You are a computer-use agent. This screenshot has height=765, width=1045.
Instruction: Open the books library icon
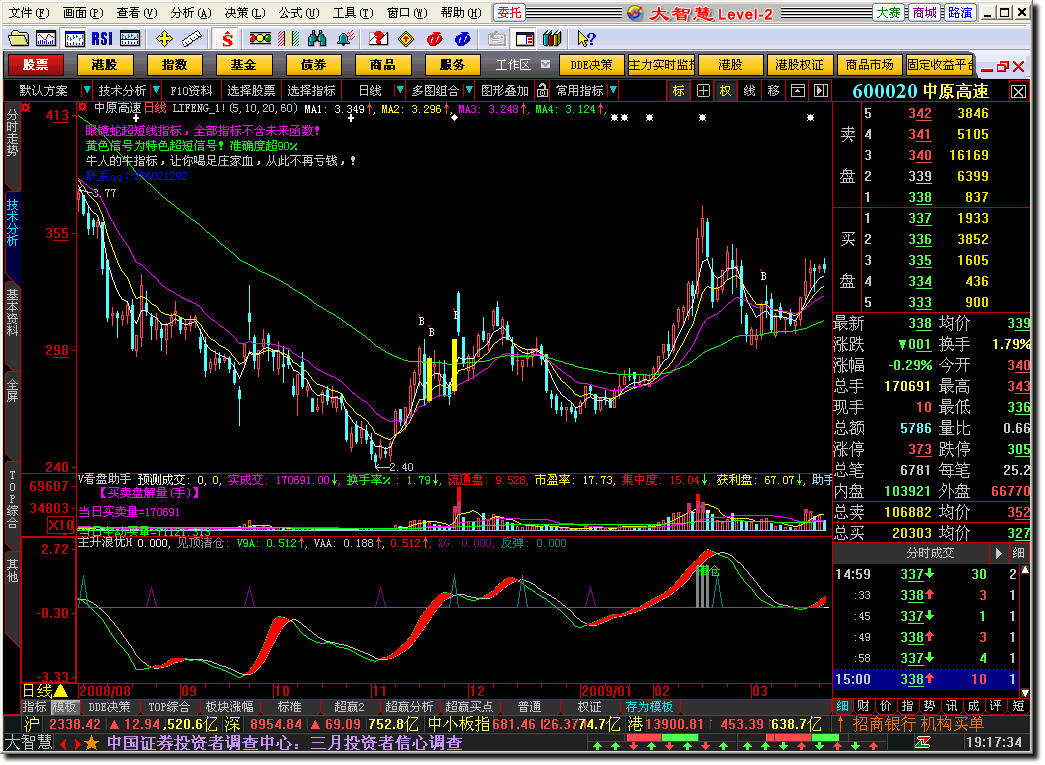[x=552, y=39]
